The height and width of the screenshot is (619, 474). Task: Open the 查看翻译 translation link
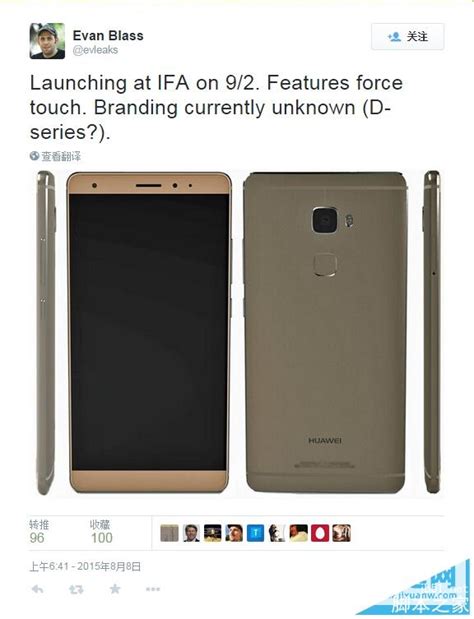61,156
